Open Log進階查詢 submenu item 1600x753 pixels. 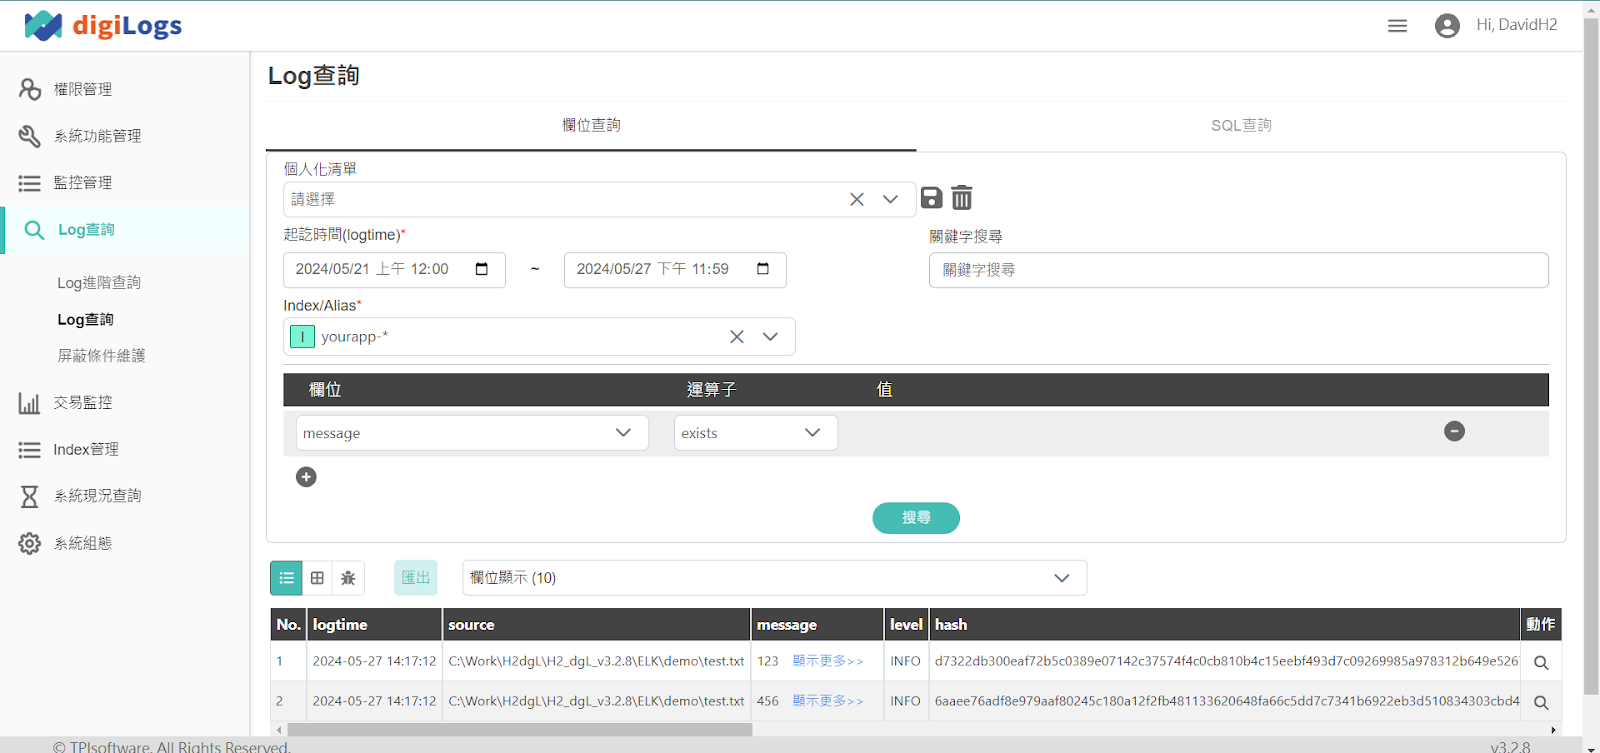pos(99,283)
